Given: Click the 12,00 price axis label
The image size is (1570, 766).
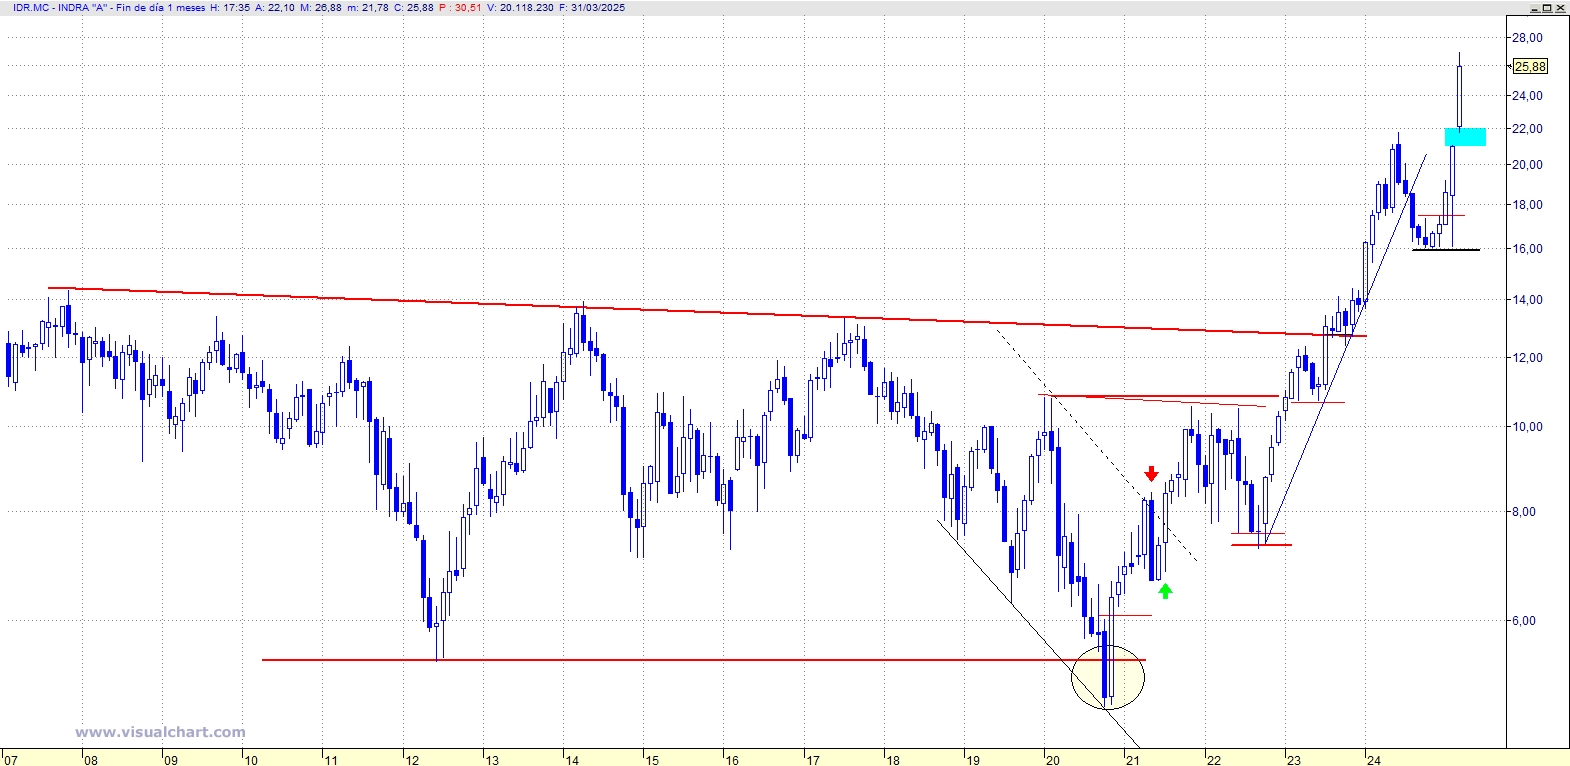Looking at the screenshot, I should (1527, 358).
